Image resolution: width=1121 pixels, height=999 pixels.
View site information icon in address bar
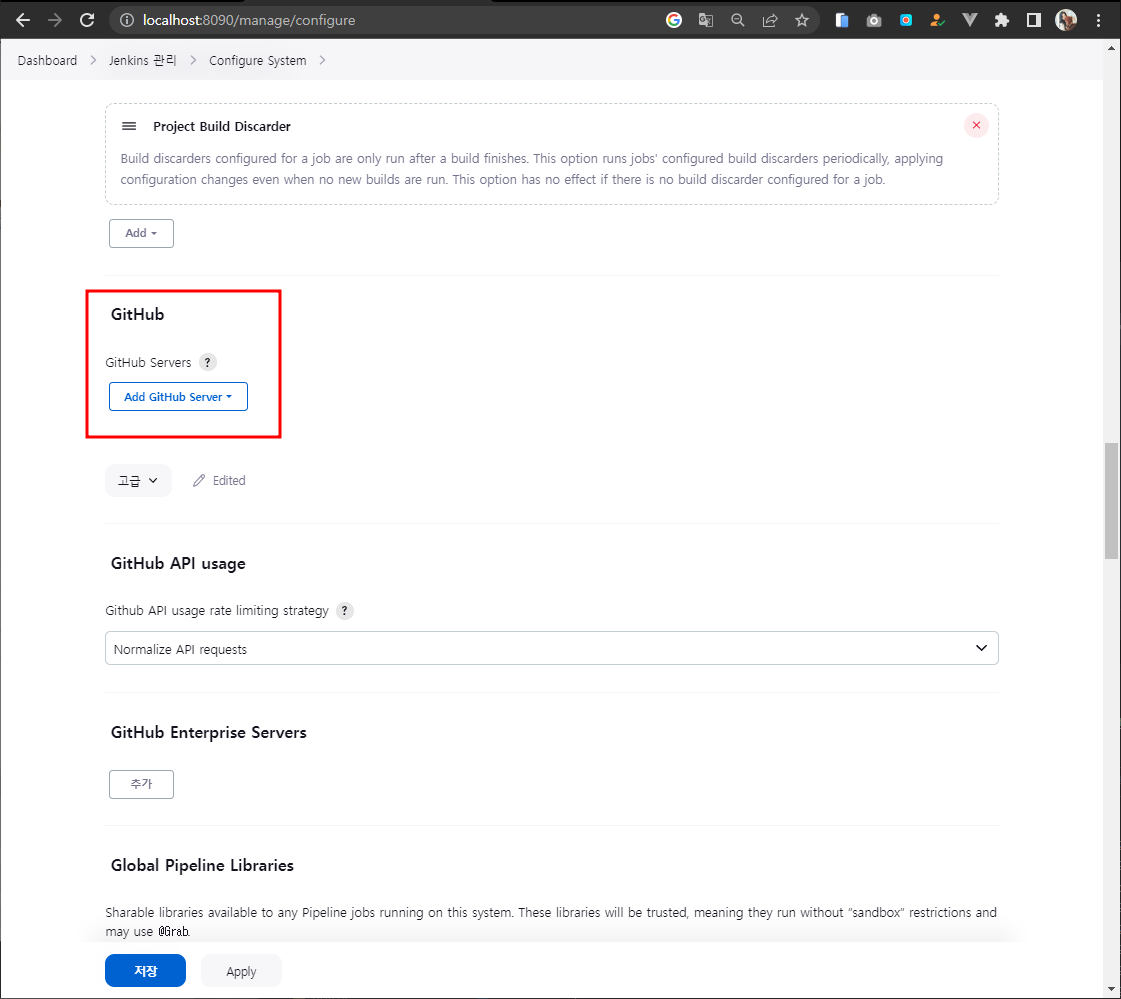(x=127, y=20)
